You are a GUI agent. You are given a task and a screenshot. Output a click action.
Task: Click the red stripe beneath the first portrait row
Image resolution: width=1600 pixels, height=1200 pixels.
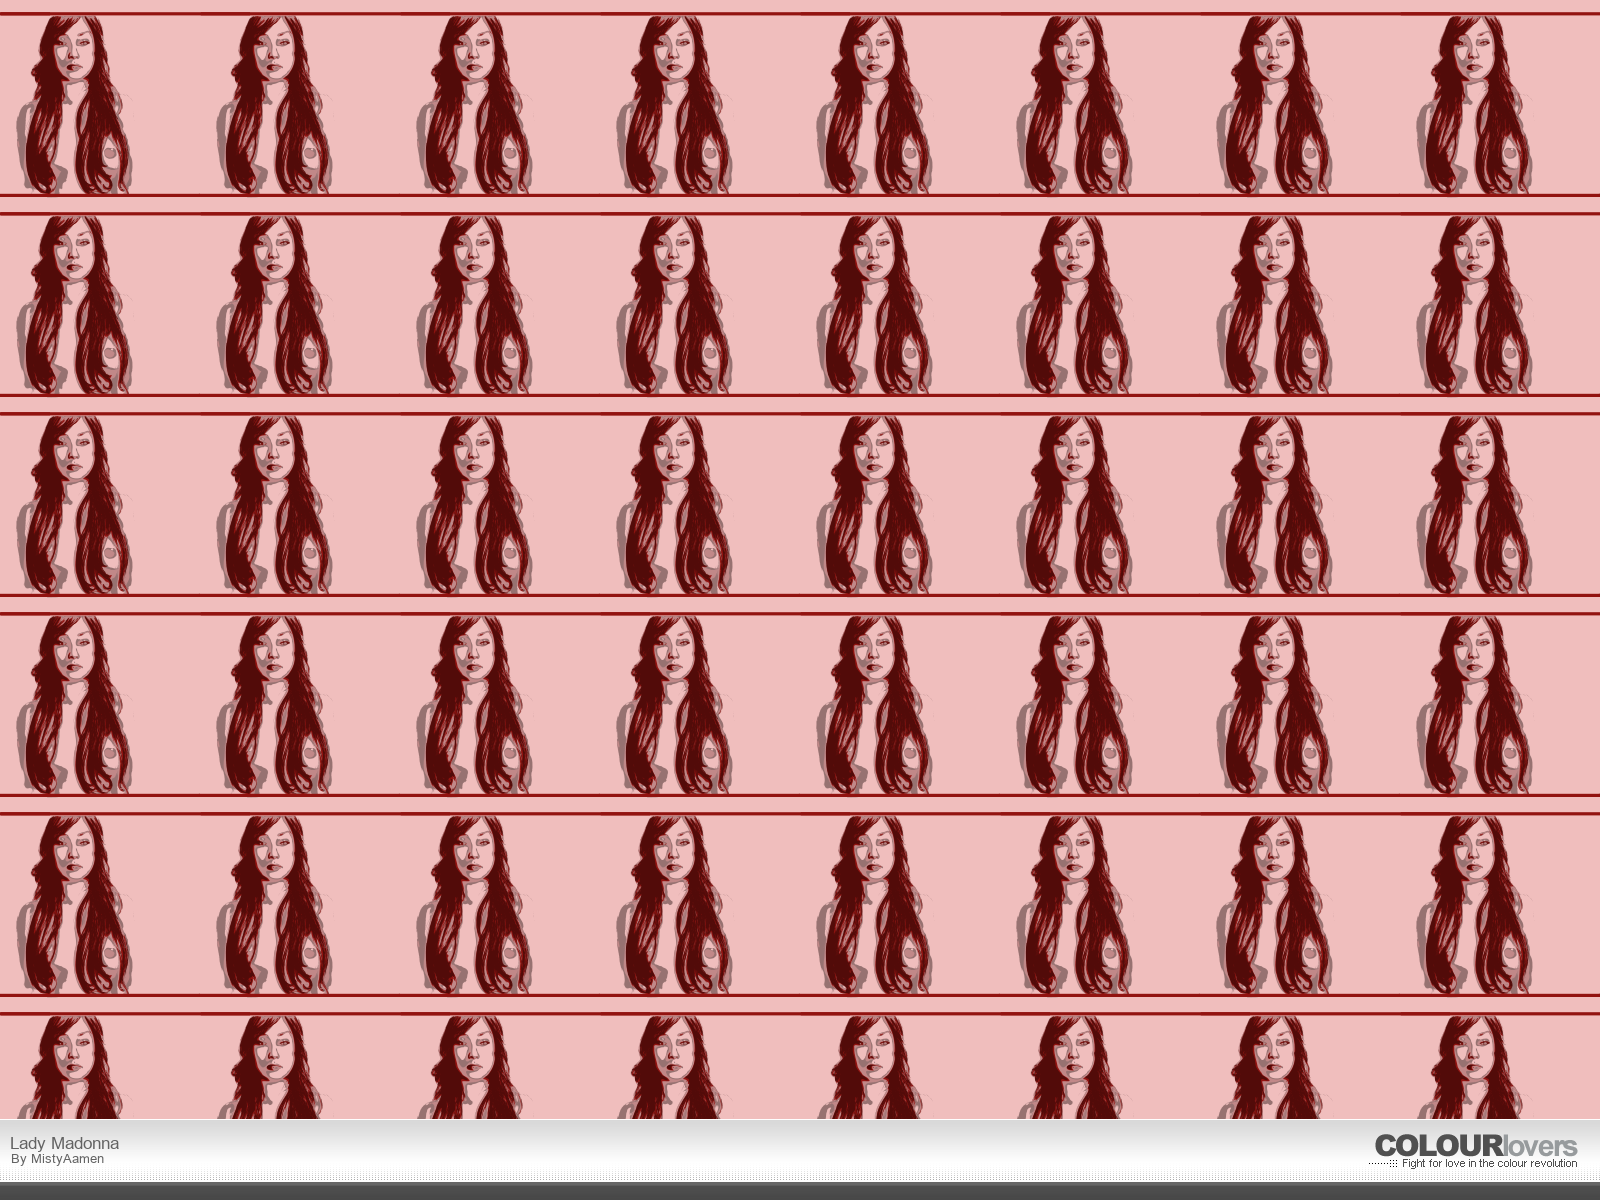(x=800, y=195)
